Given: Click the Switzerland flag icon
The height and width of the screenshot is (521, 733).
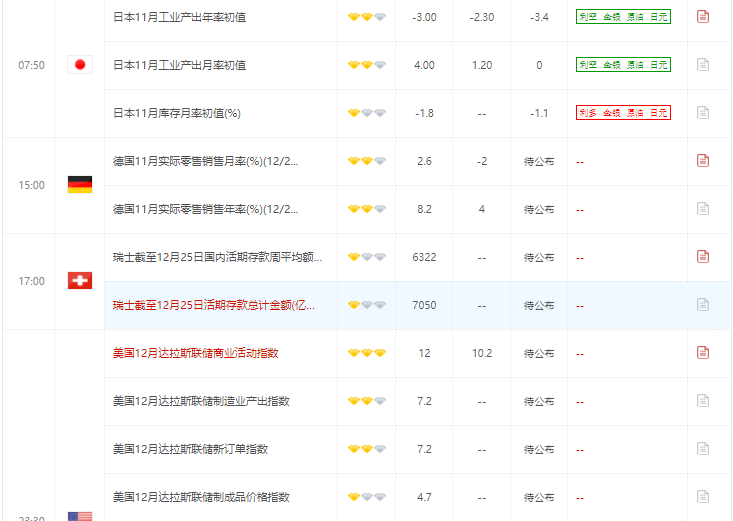Looking at the screenshot, I should point(80,281).
